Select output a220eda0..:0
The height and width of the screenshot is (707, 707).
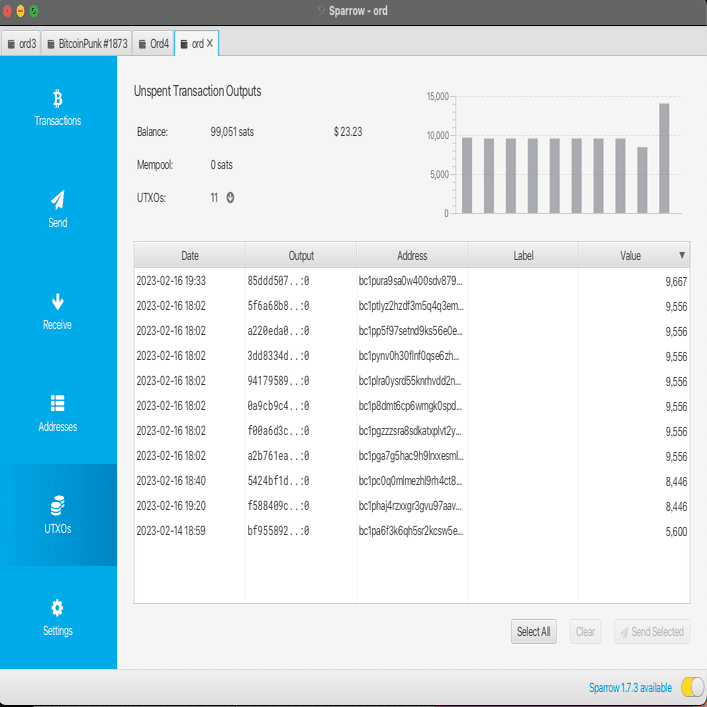pos(278,331)
